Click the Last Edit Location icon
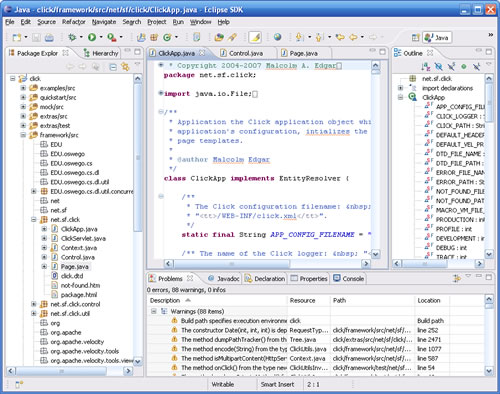 [x=340, y=37]
